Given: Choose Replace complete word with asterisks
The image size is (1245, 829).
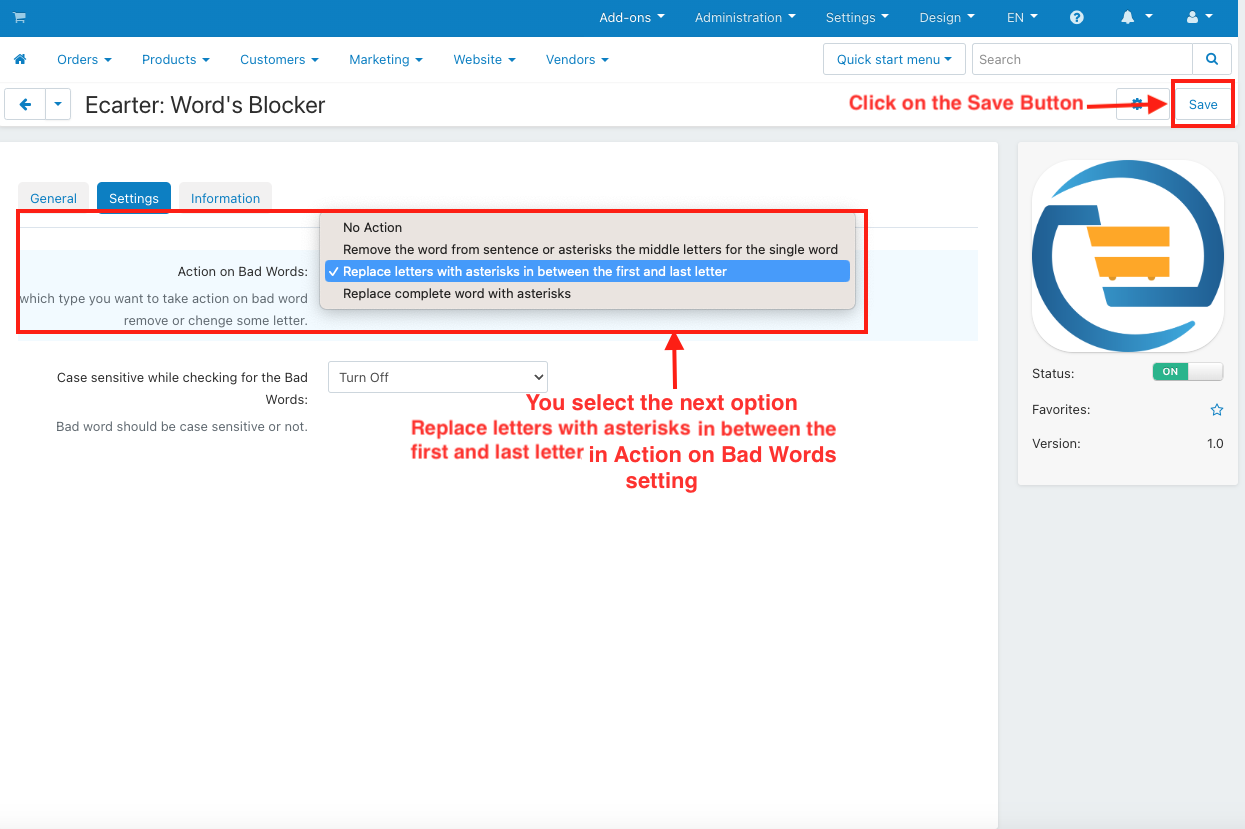Looking at the screenshot, I should tap(587, 293).
